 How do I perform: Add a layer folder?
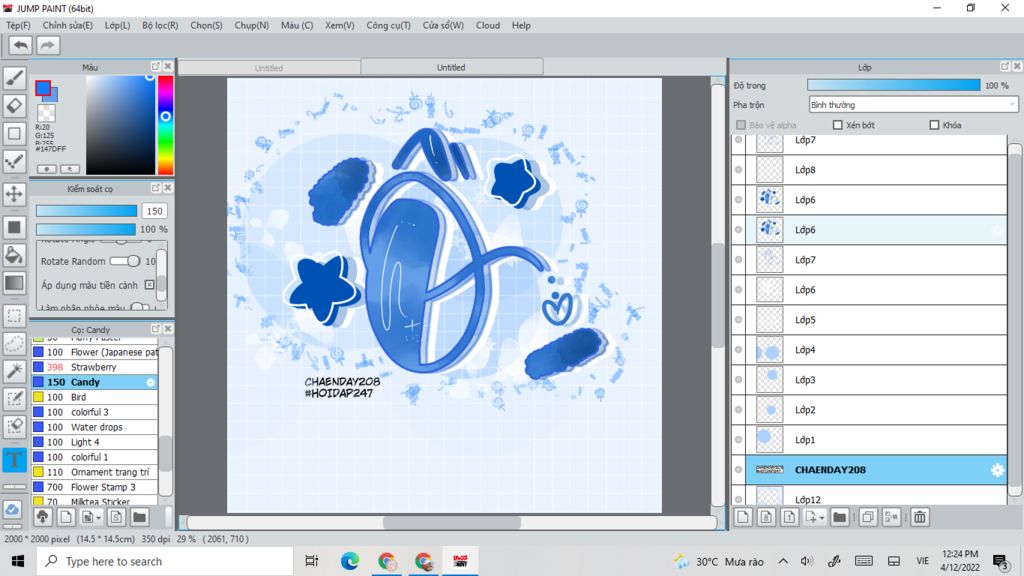(839, 517)
